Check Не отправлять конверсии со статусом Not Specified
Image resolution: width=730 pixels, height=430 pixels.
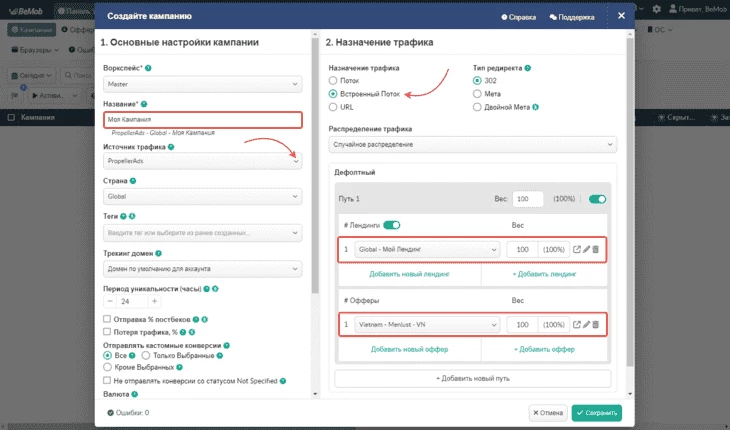coord(107,381)
